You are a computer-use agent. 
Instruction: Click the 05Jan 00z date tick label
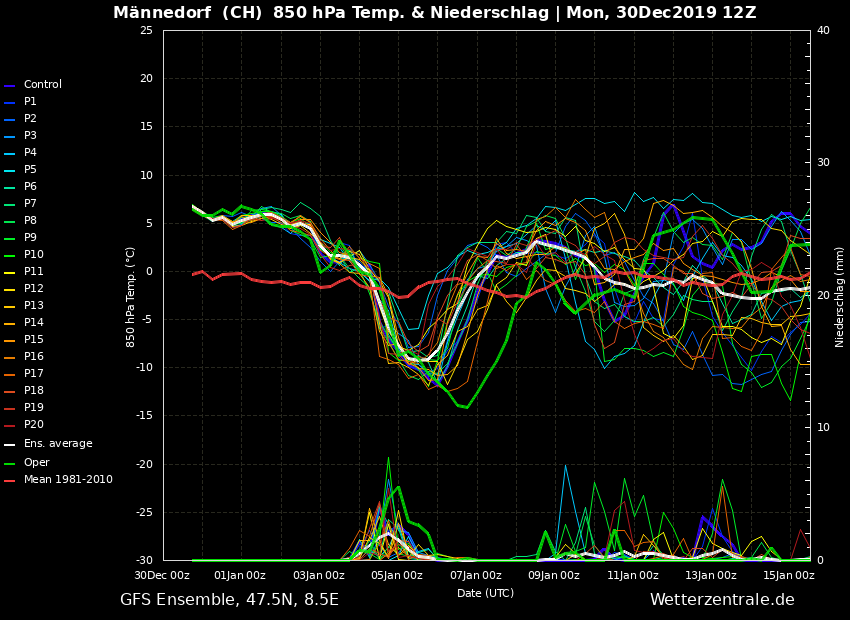pos(397,575)
